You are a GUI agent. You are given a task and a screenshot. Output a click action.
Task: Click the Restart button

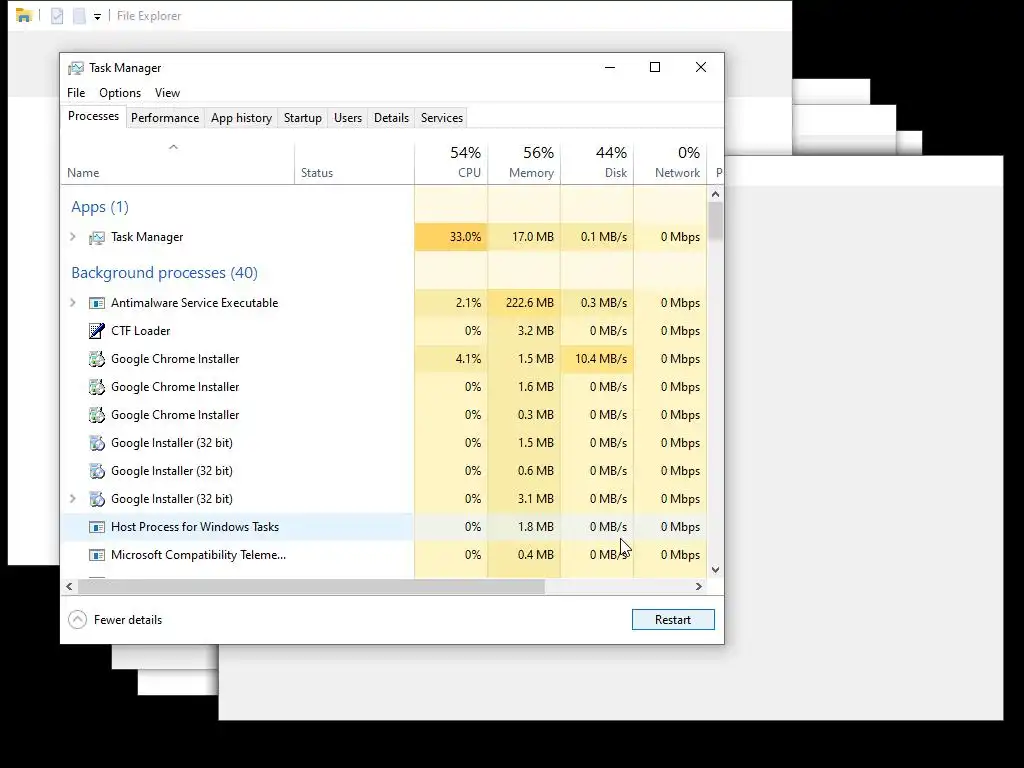pos(673,620)
